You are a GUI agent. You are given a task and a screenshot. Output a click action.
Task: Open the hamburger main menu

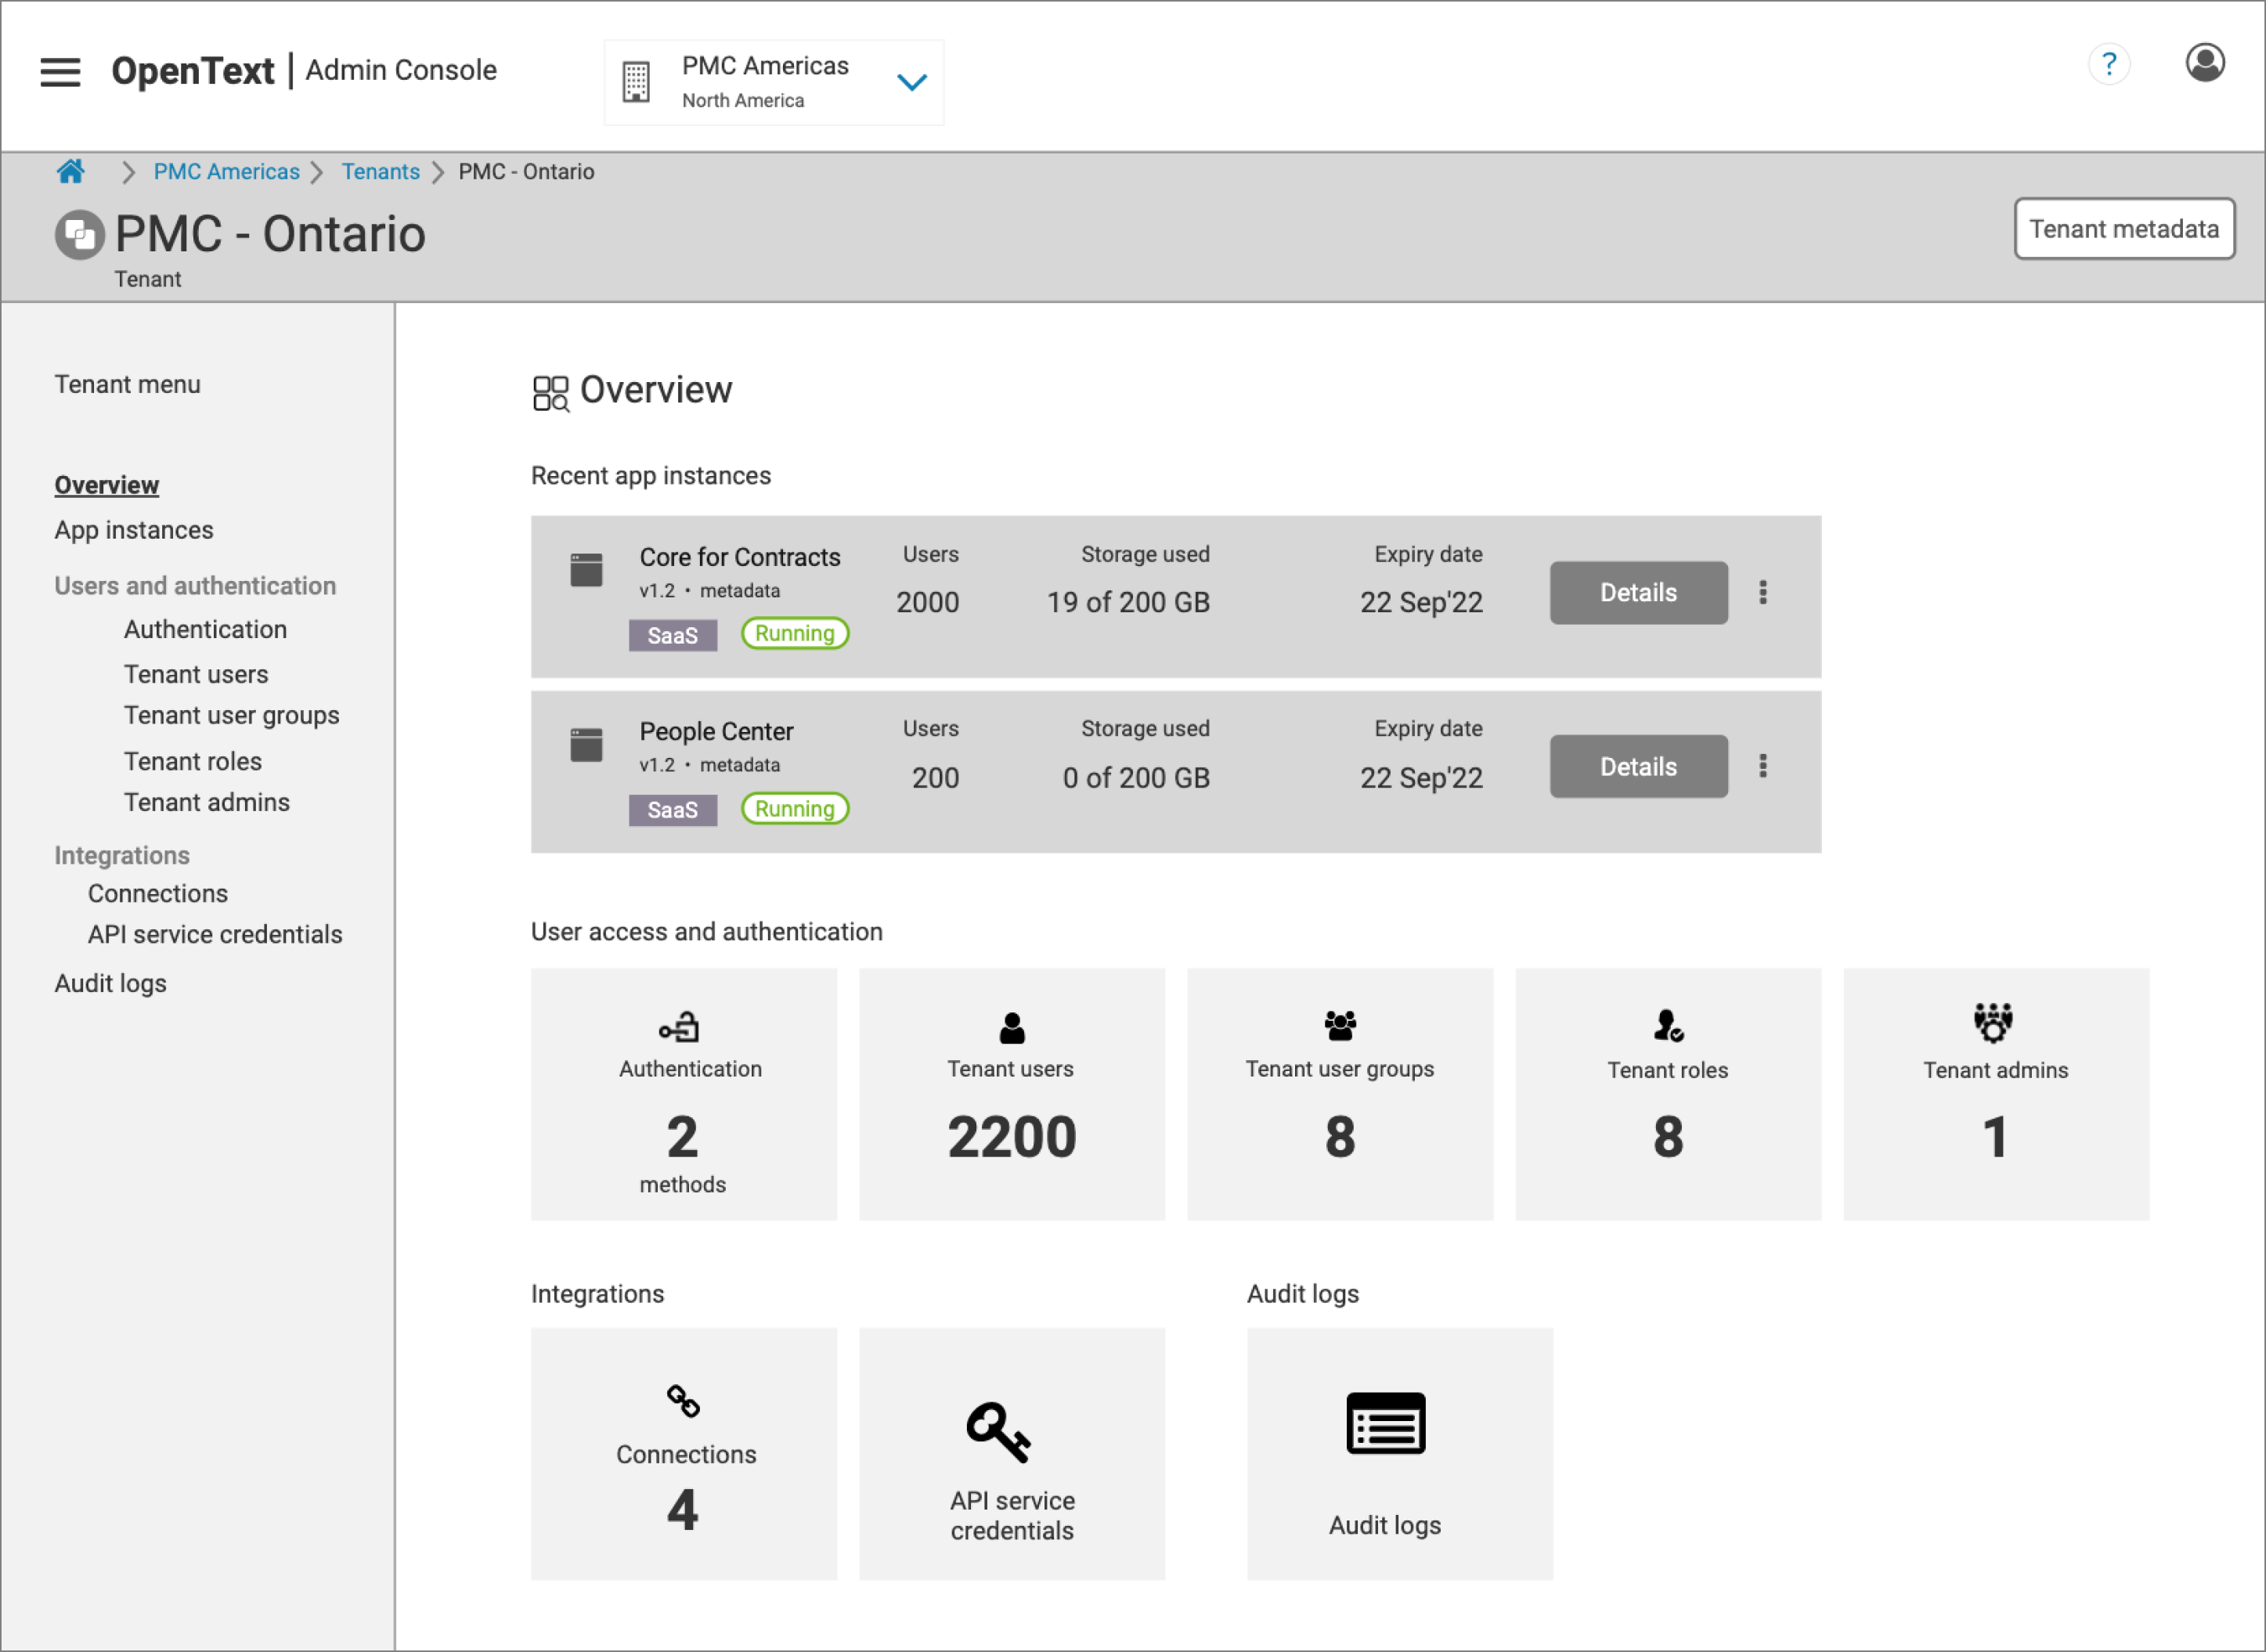(x=60, y=72)
